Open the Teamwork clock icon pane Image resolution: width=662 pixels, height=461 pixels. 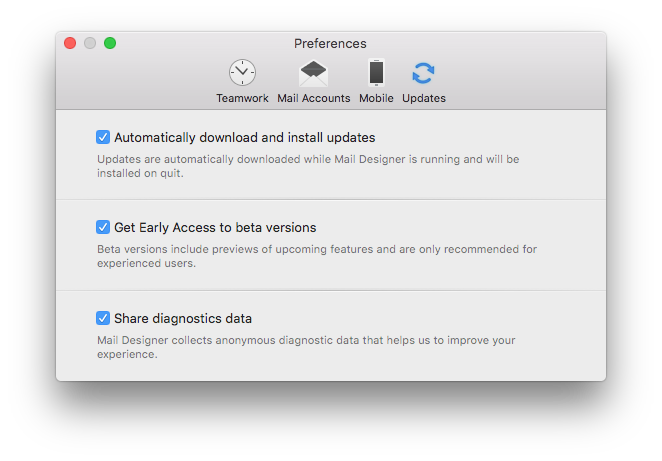(242, 73)
